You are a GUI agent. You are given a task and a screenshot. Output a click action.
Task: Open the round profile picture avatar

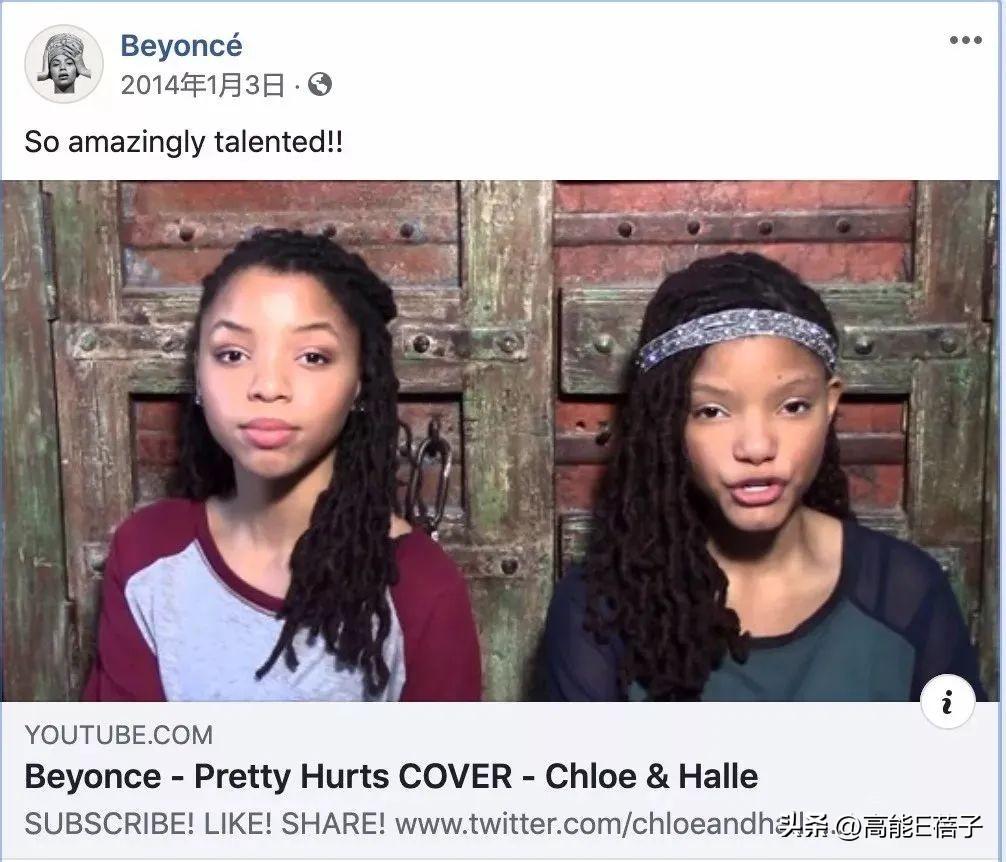[64, 63]
